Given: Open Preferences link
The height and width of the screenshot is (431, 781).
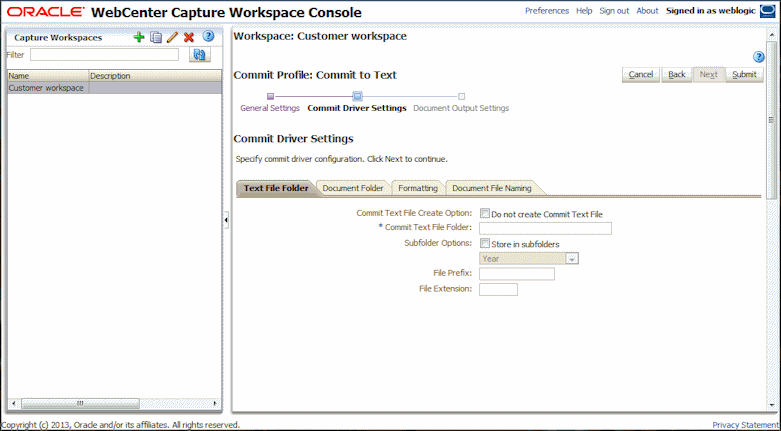Looking at the screenshot, I should click(547, 11).
